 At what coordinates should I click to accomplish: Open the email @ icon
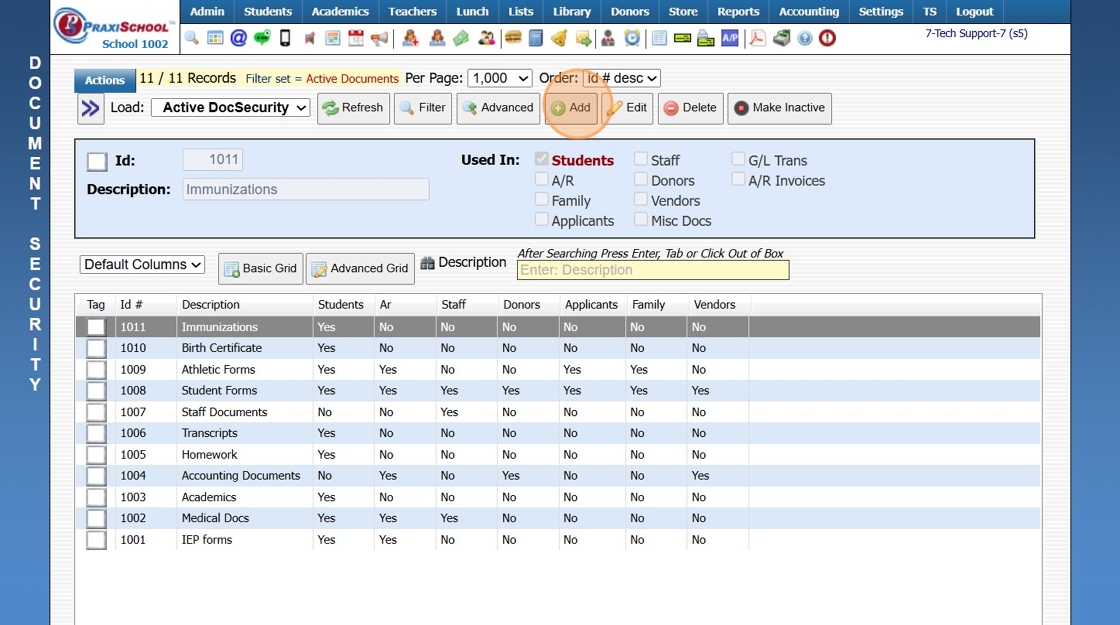[x=238, y=39]
